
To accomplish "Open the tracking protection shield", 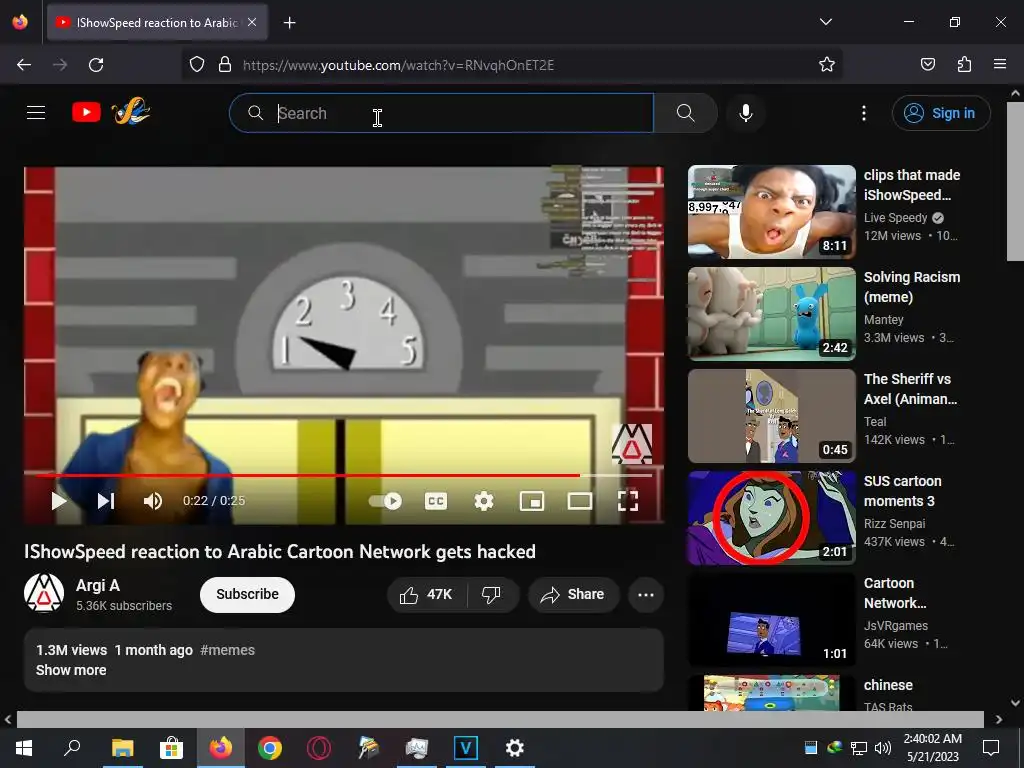I will (x=197, y=65).
